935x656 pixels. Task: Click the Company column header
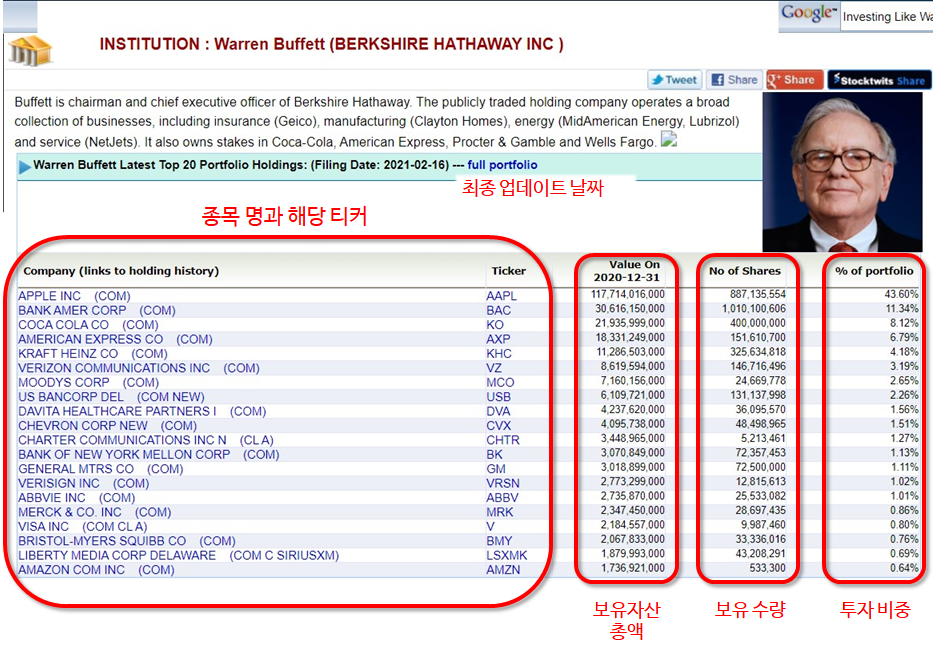pos(121,271)
